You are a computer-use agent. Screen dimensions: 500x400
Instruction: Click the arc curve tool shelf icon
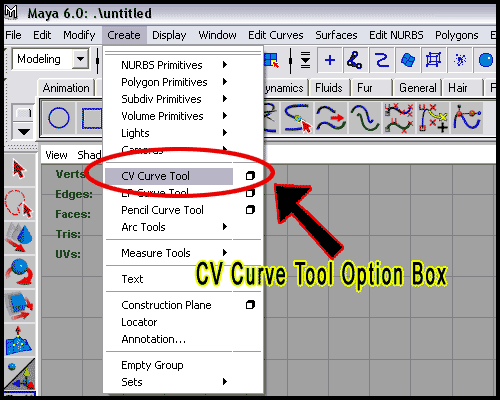click(x=467, y=118)
